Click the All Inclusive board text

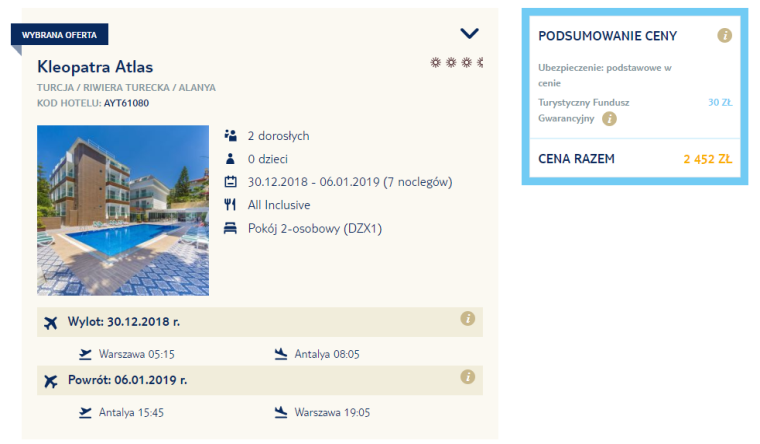[x=279, y=205]
